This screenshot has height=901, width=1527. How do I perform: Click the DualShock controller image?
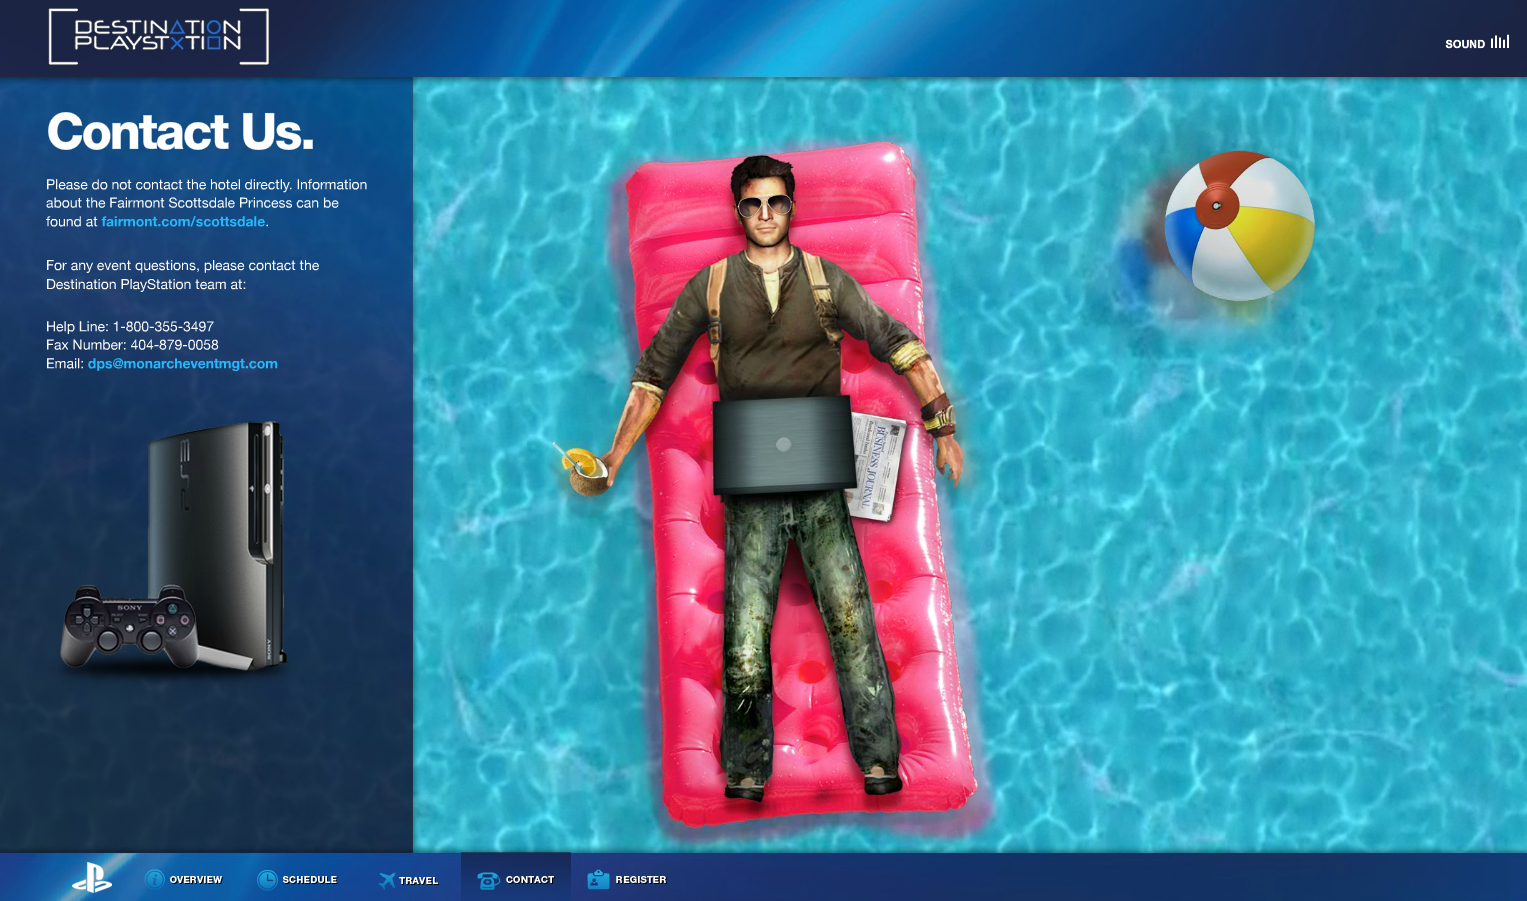point(129,626)
